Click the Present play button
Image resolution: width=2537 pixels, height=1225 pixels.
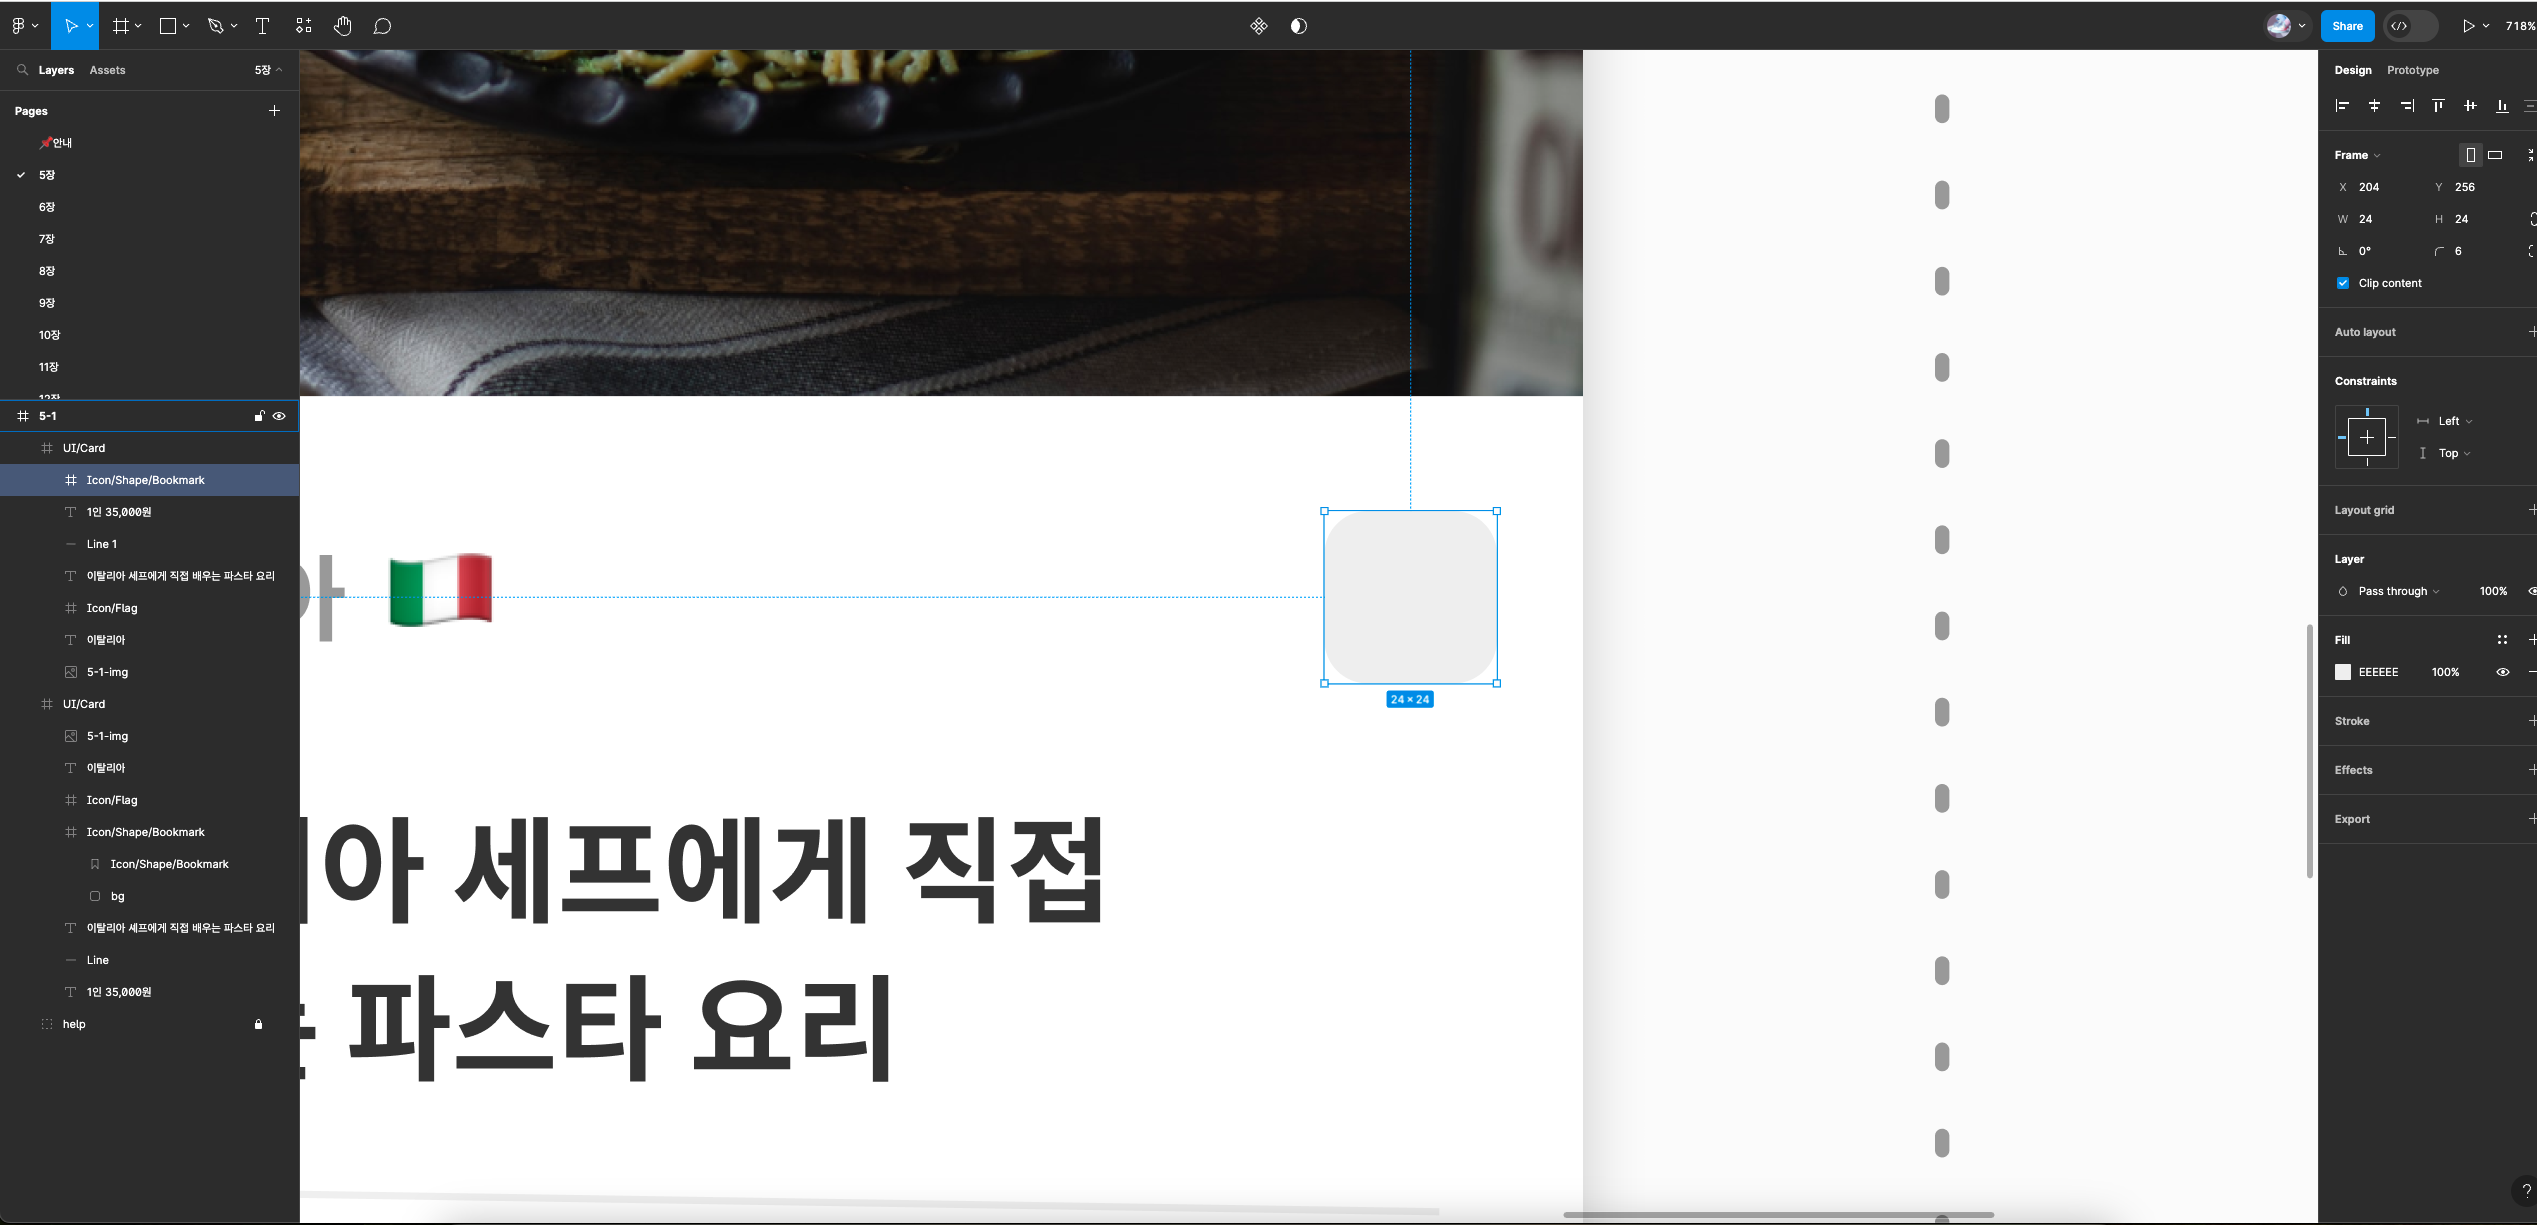pos(2468,26)
